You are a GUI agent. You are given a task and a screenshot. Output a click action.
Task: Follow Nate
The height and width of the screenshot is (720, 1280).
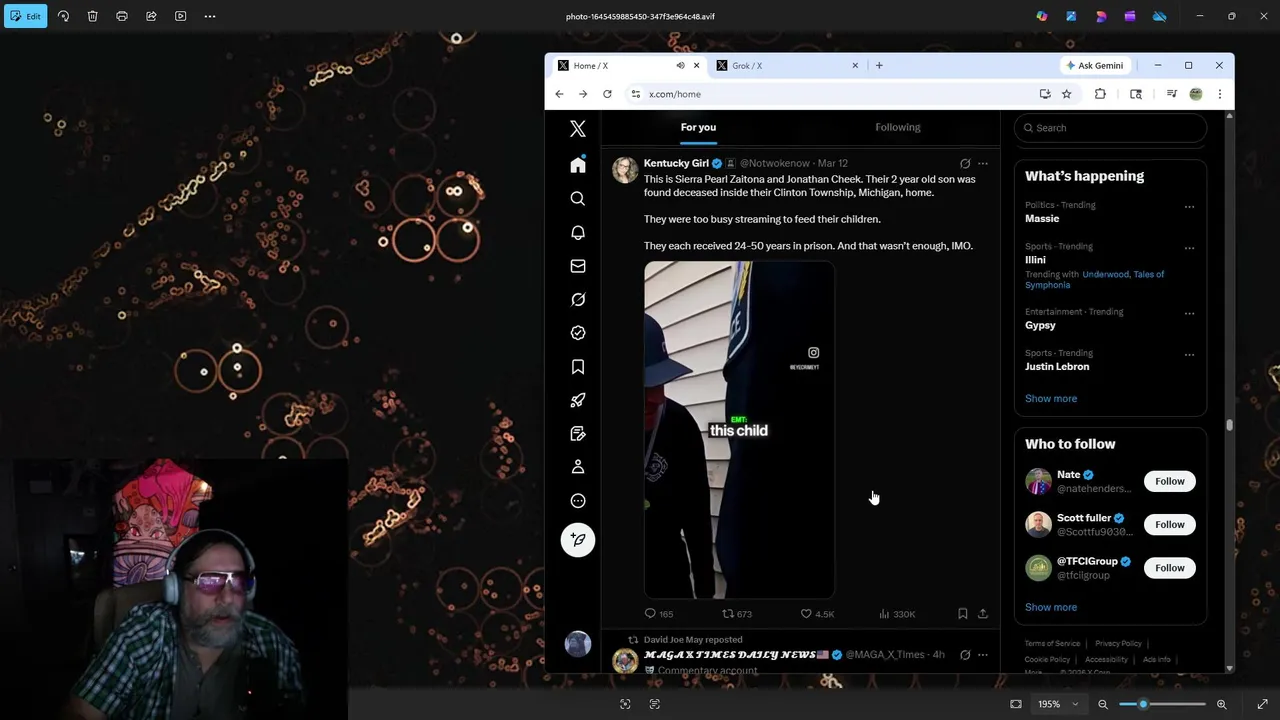(x=1169, y=482)
